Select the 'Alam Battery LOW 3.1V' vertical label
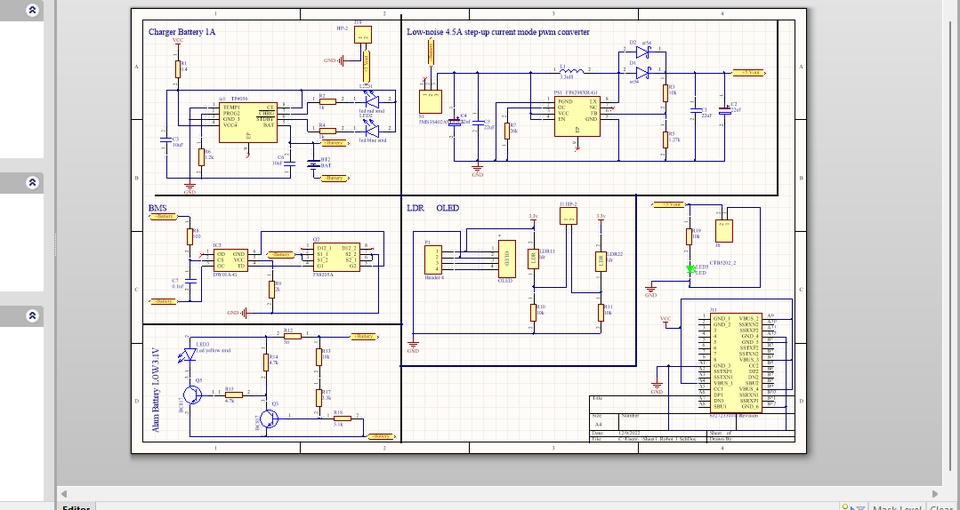Viewport: 960px width, 510px height. [x=156, y=390]
